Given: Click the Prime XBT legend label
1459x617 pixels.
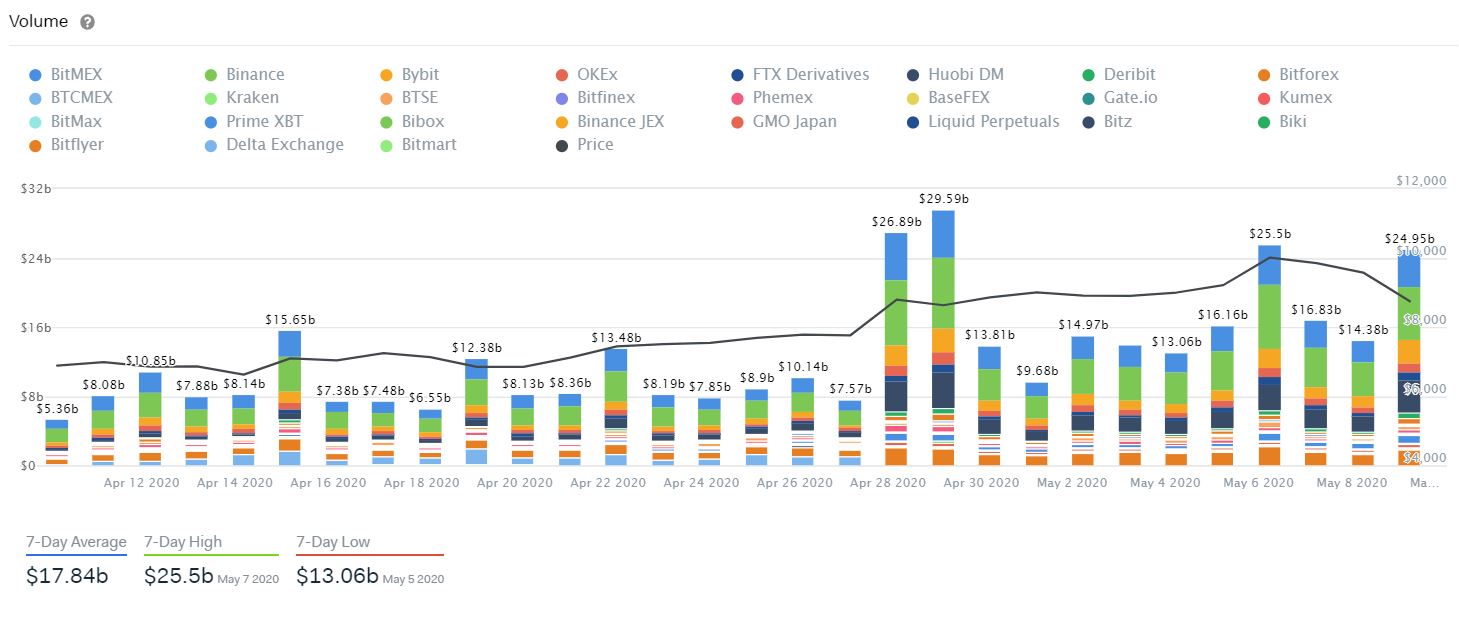Looking at the screenshot, I should 265,122.
